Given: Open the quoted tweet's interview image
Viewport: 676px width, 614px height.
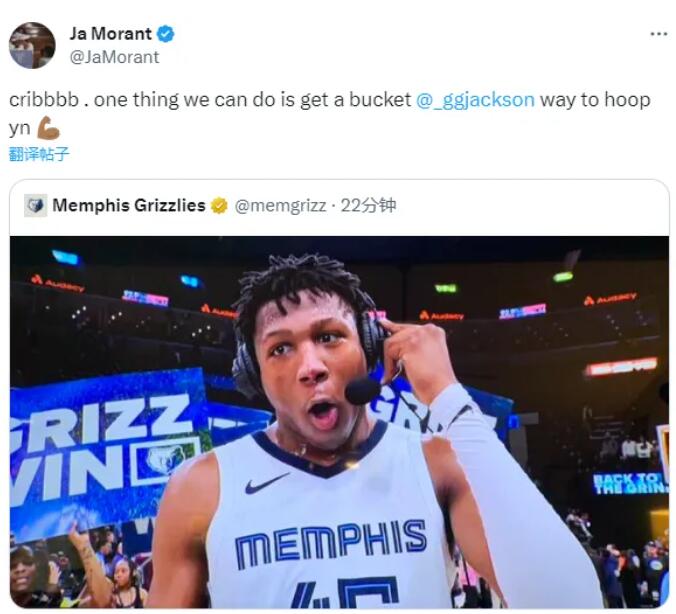Looking at the screenshot, I should coord(339,422).
